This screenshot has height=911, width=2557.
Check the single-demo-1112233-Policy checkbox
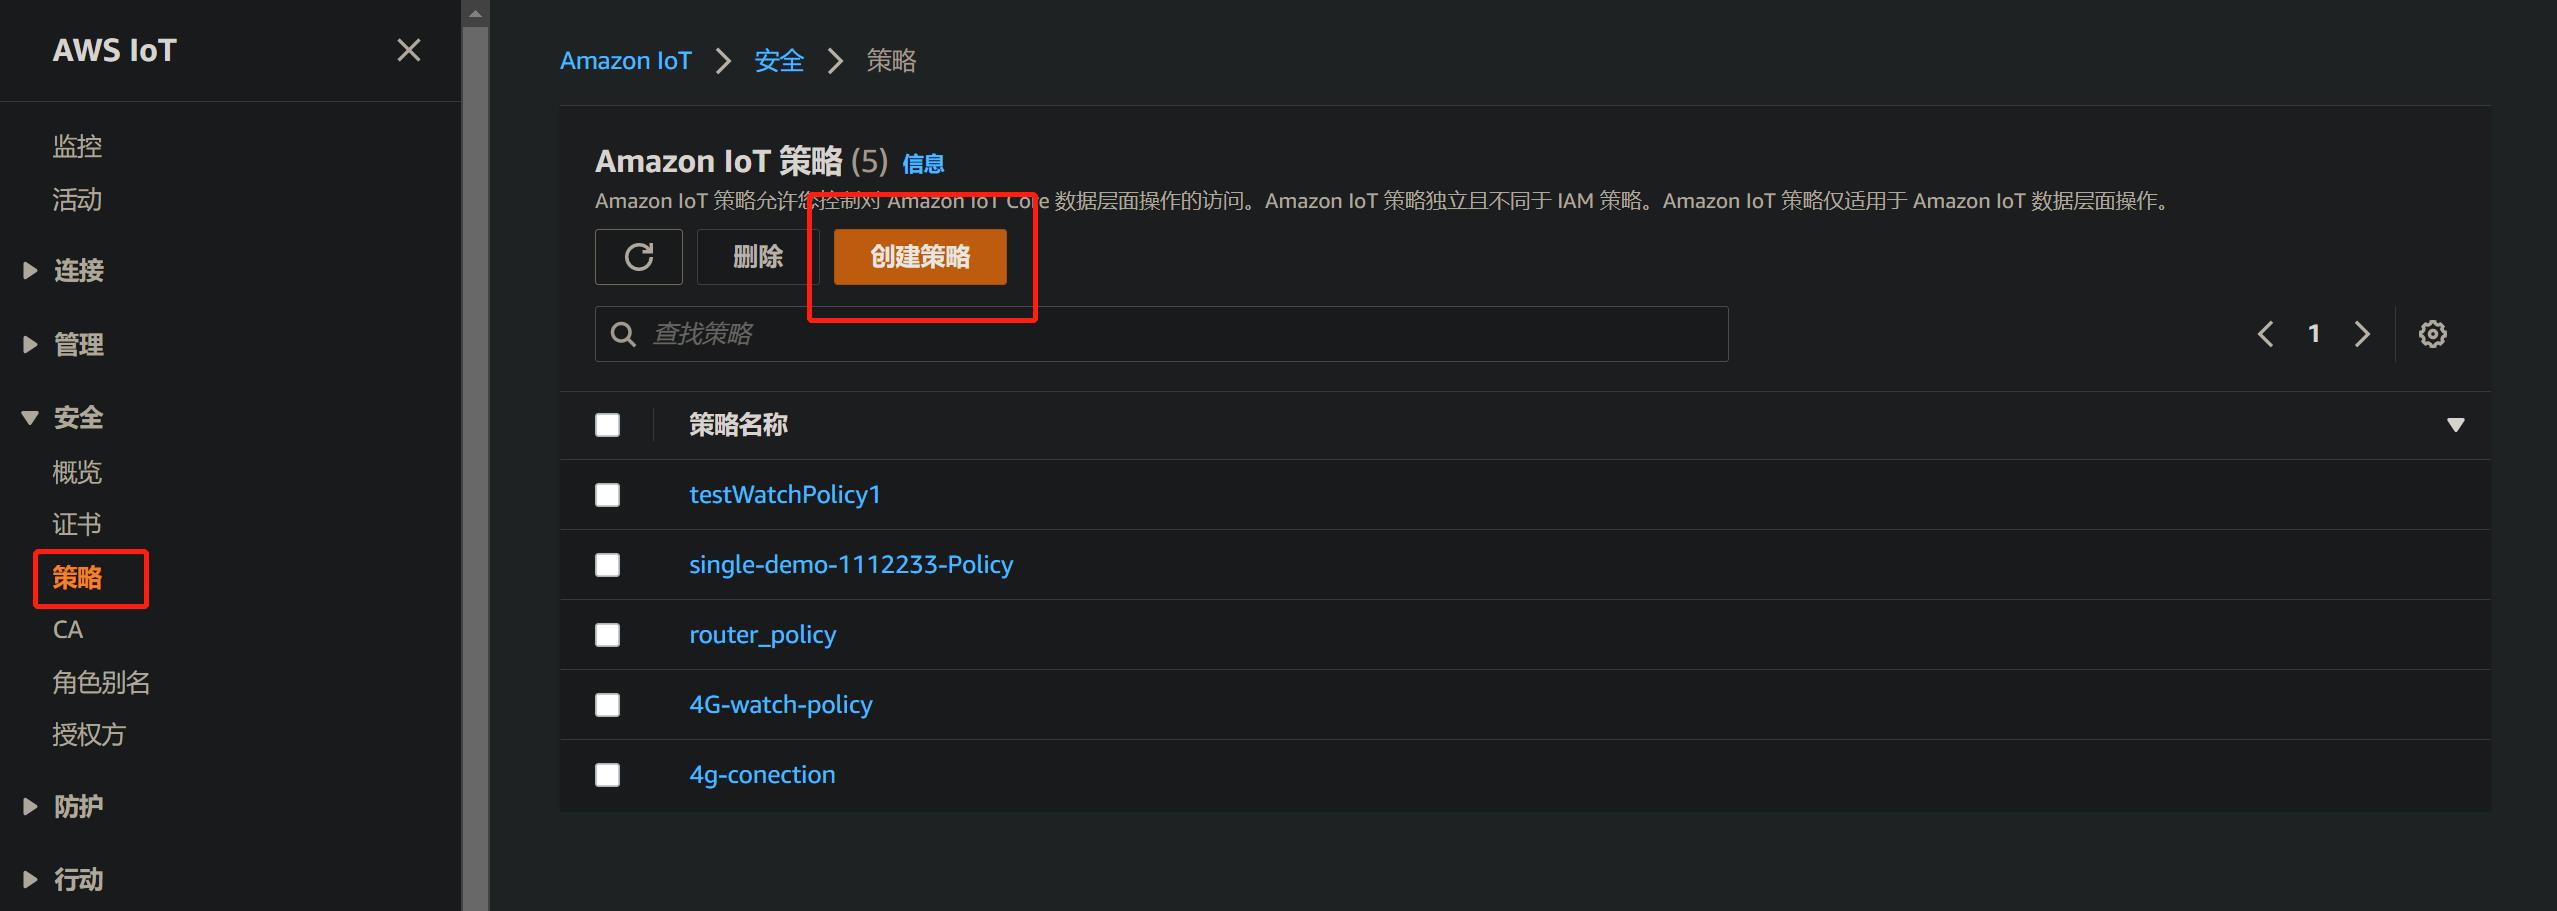[x=607, y=565]
